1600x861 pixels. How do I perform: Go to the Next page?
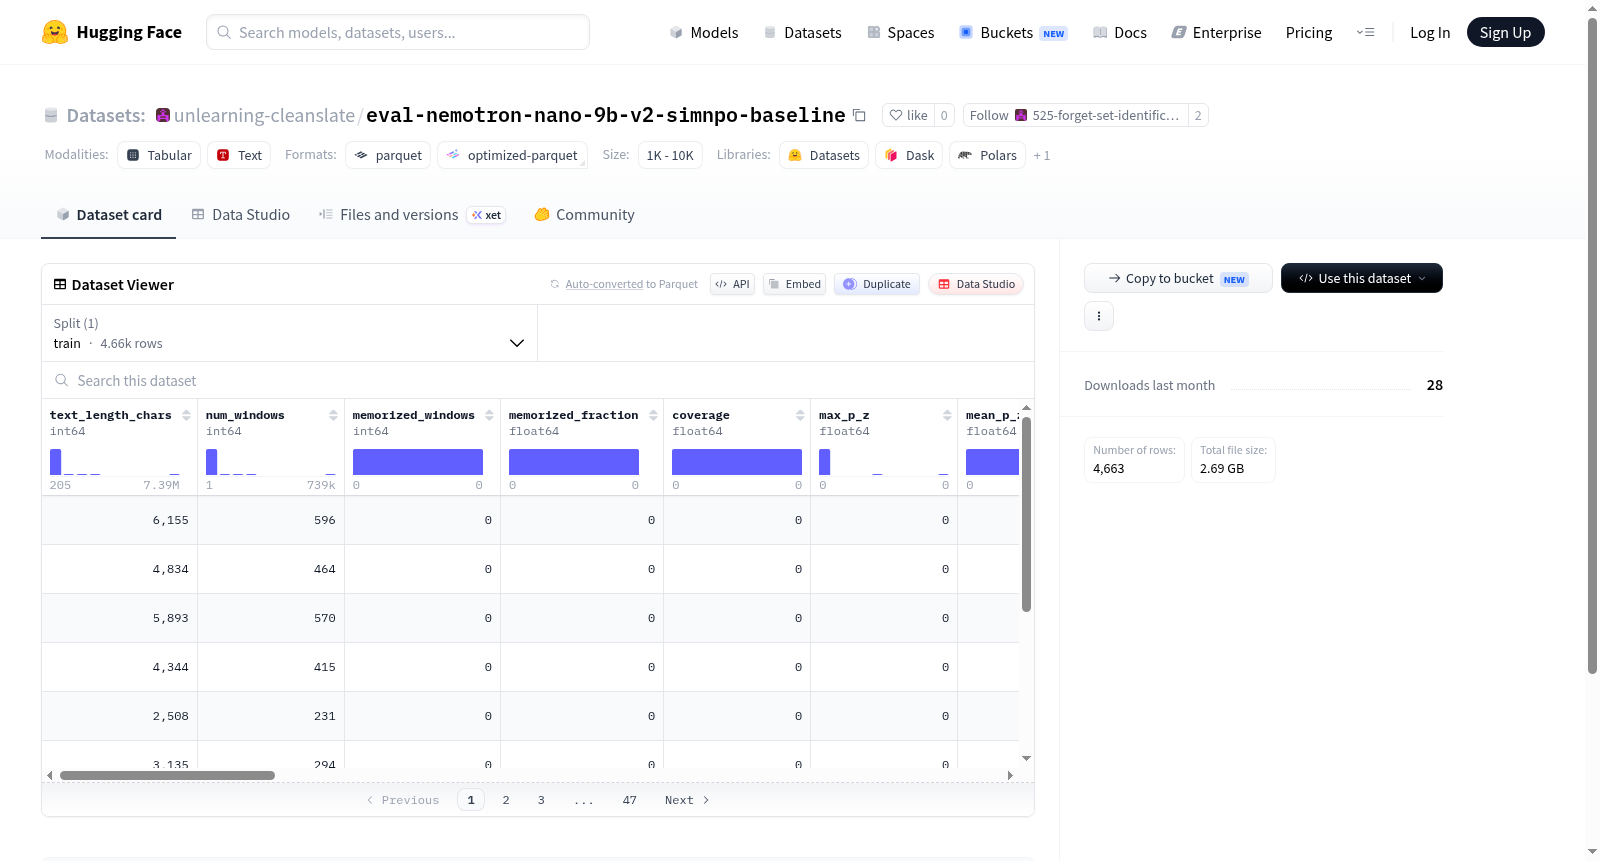(x=687, y=800)
